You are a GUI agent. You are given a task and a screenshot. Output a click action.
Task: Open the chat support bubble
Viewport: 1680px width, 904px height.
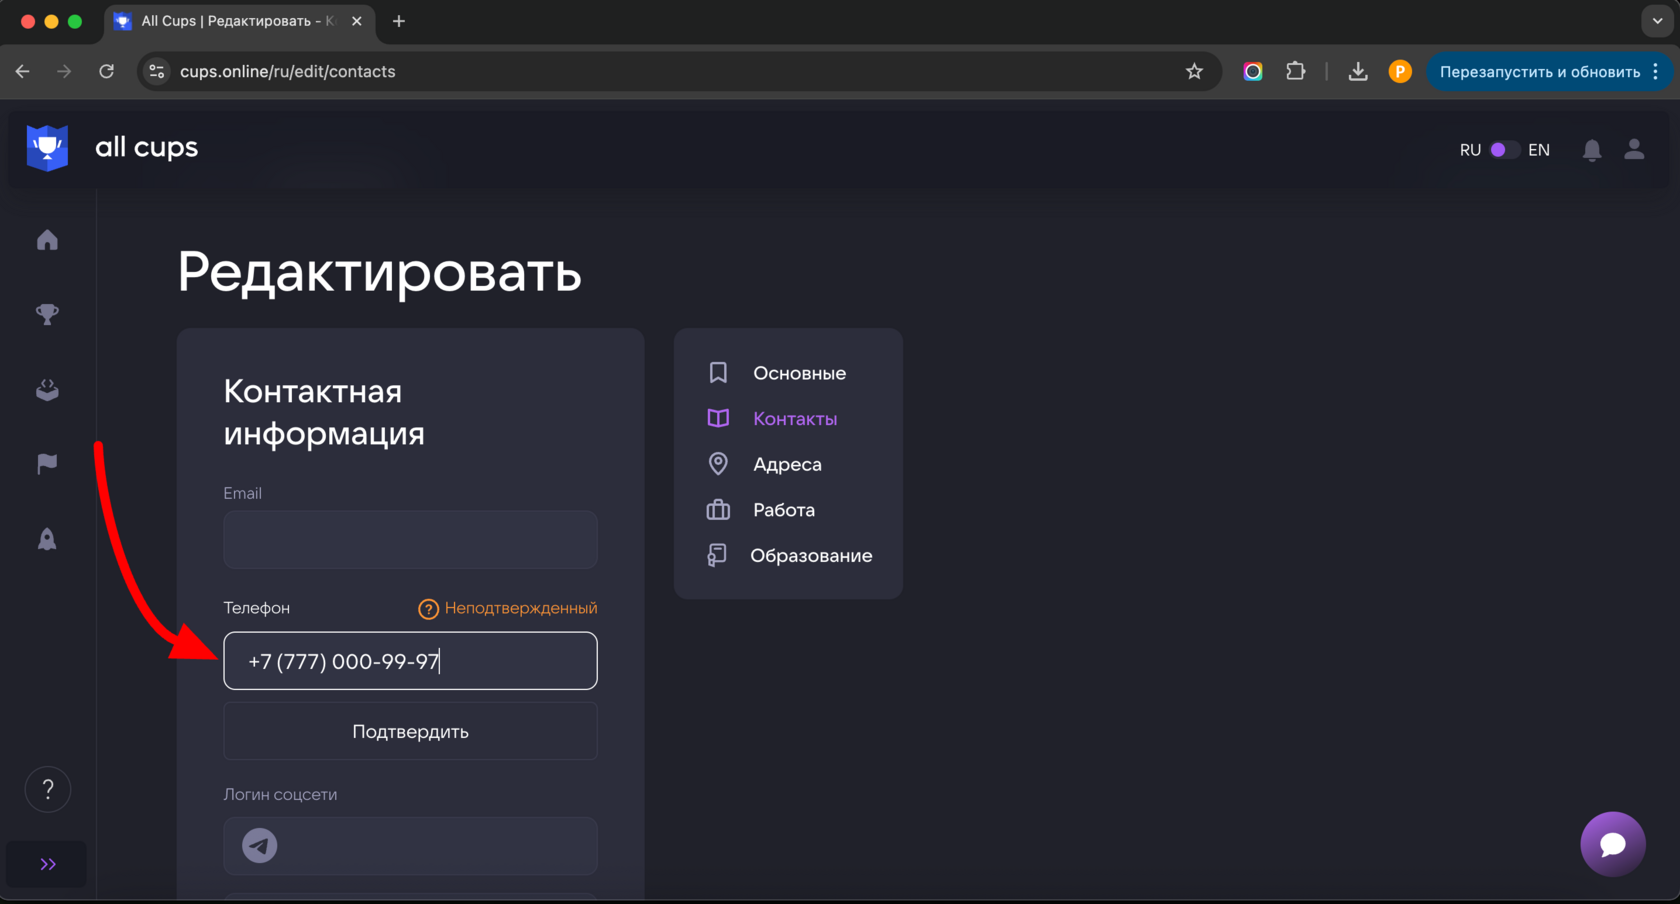(1612, 844)
